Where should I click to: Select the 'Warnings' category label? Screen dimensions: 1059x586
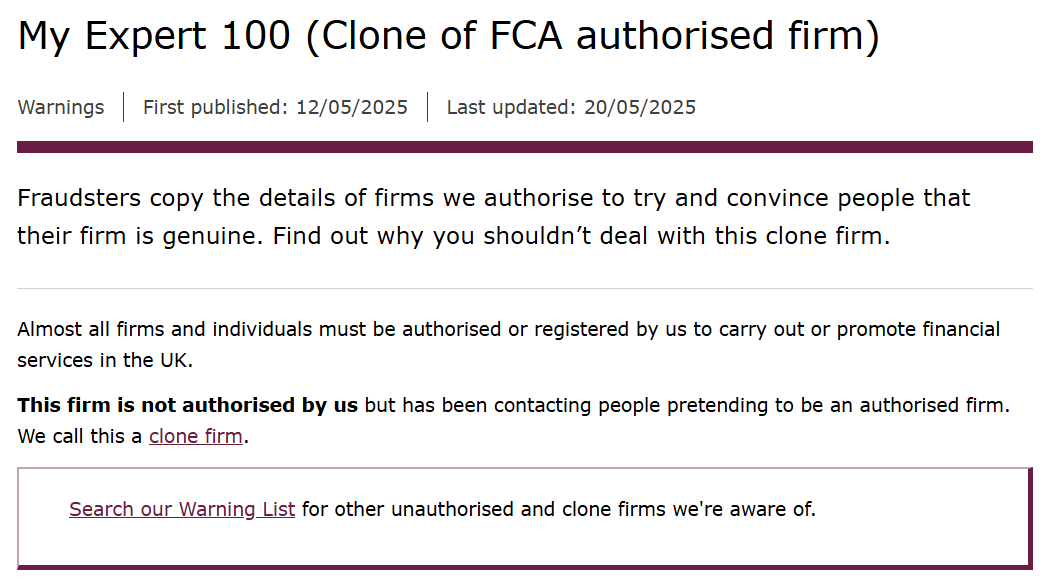point(61,107)
